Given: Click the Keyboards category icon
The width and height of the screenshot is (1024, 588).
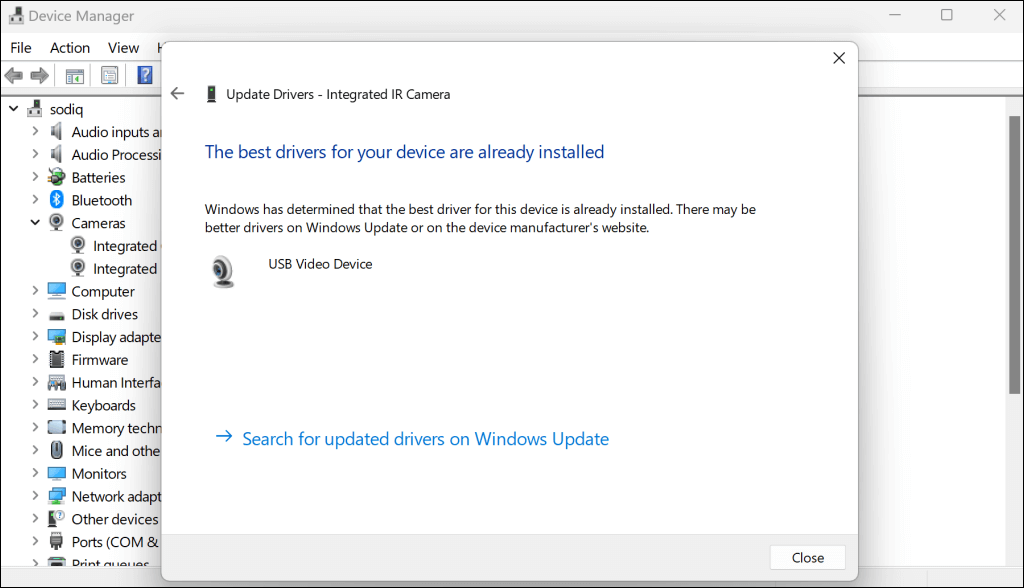Looking at the screenshot, I should 57,405.
